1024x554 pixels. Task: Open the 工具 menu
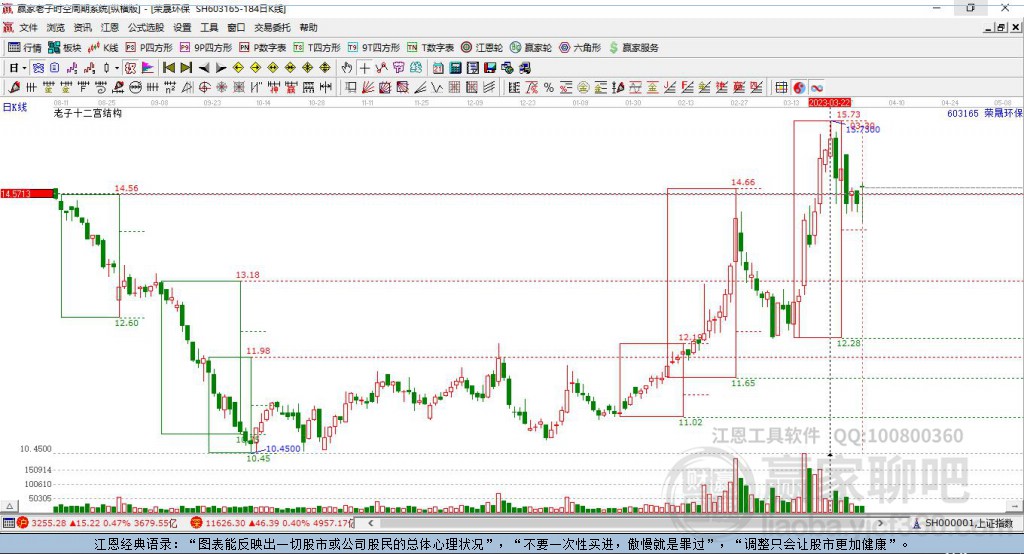click(209, 27)
